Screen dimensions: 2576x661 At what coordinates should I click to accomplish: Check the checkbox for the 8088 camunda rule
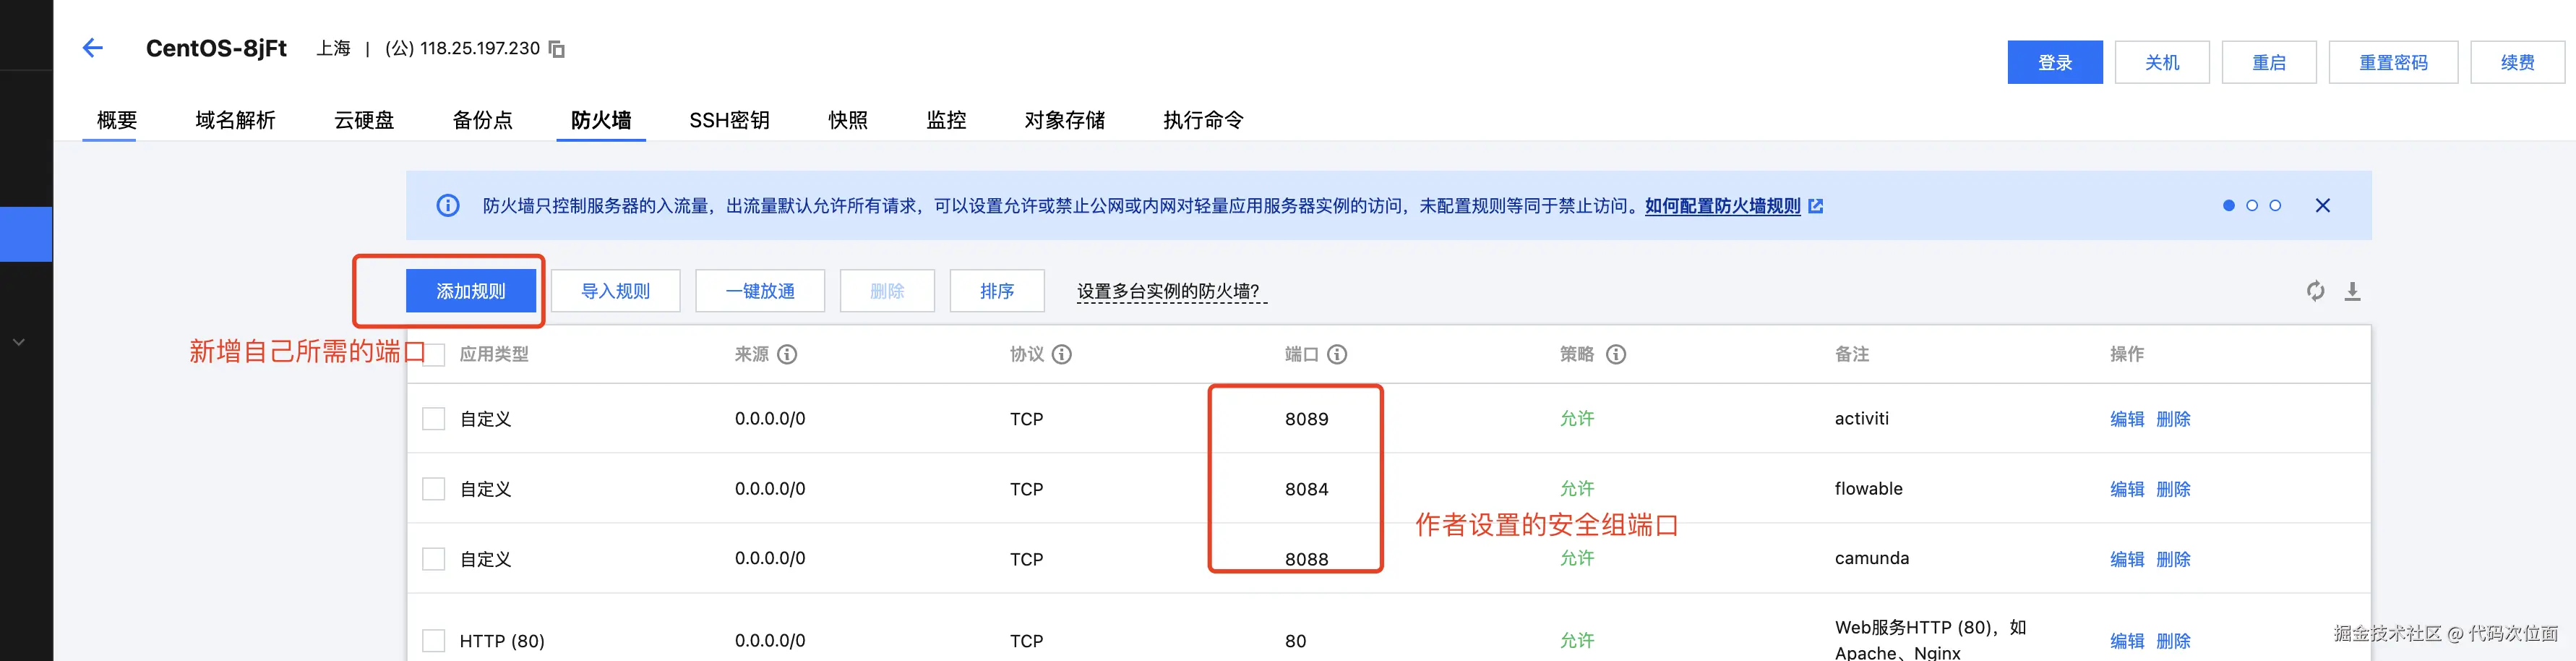coord(434,558)
